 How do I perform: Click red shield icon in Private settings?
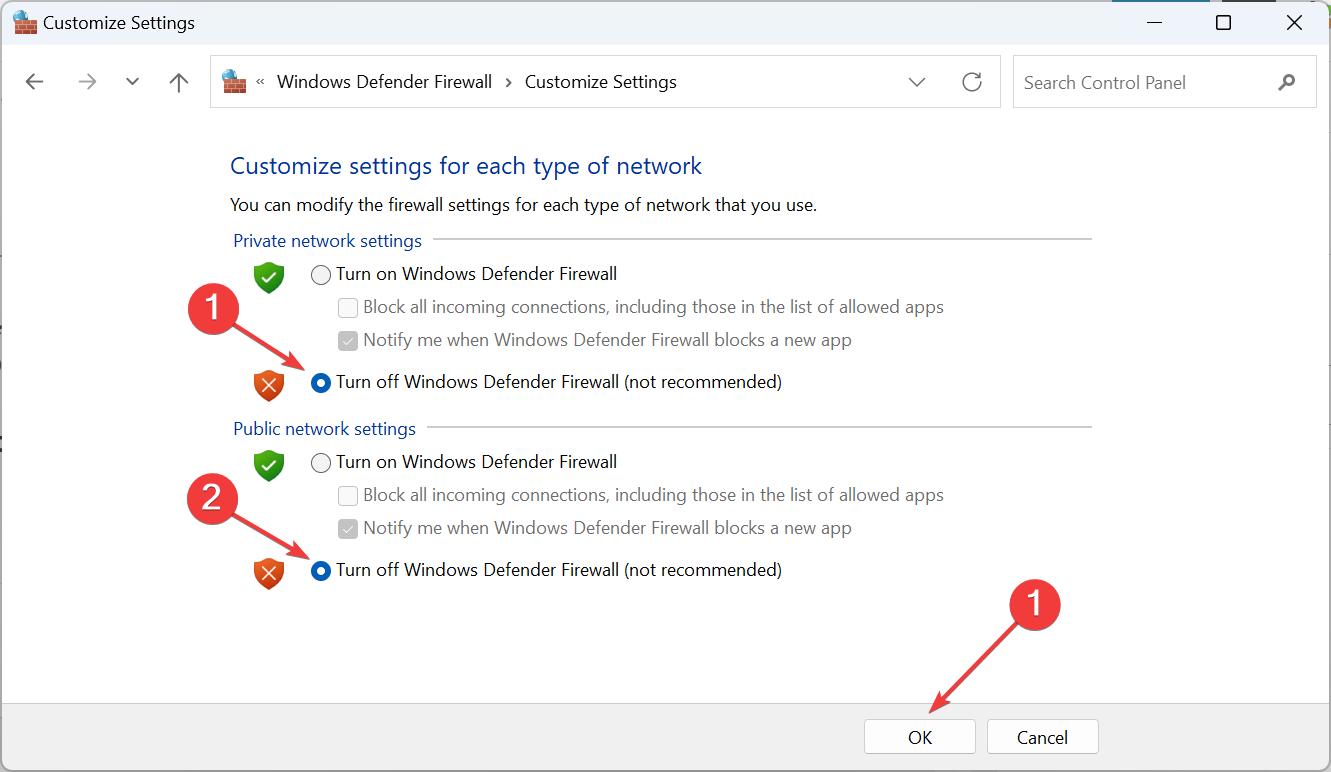point(268,385)
